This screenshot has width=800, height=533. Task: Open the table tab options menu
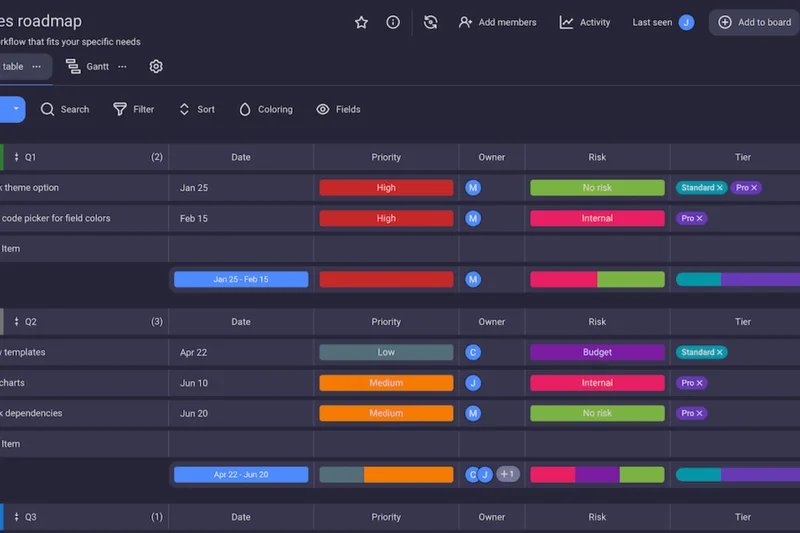coord(37,66)
